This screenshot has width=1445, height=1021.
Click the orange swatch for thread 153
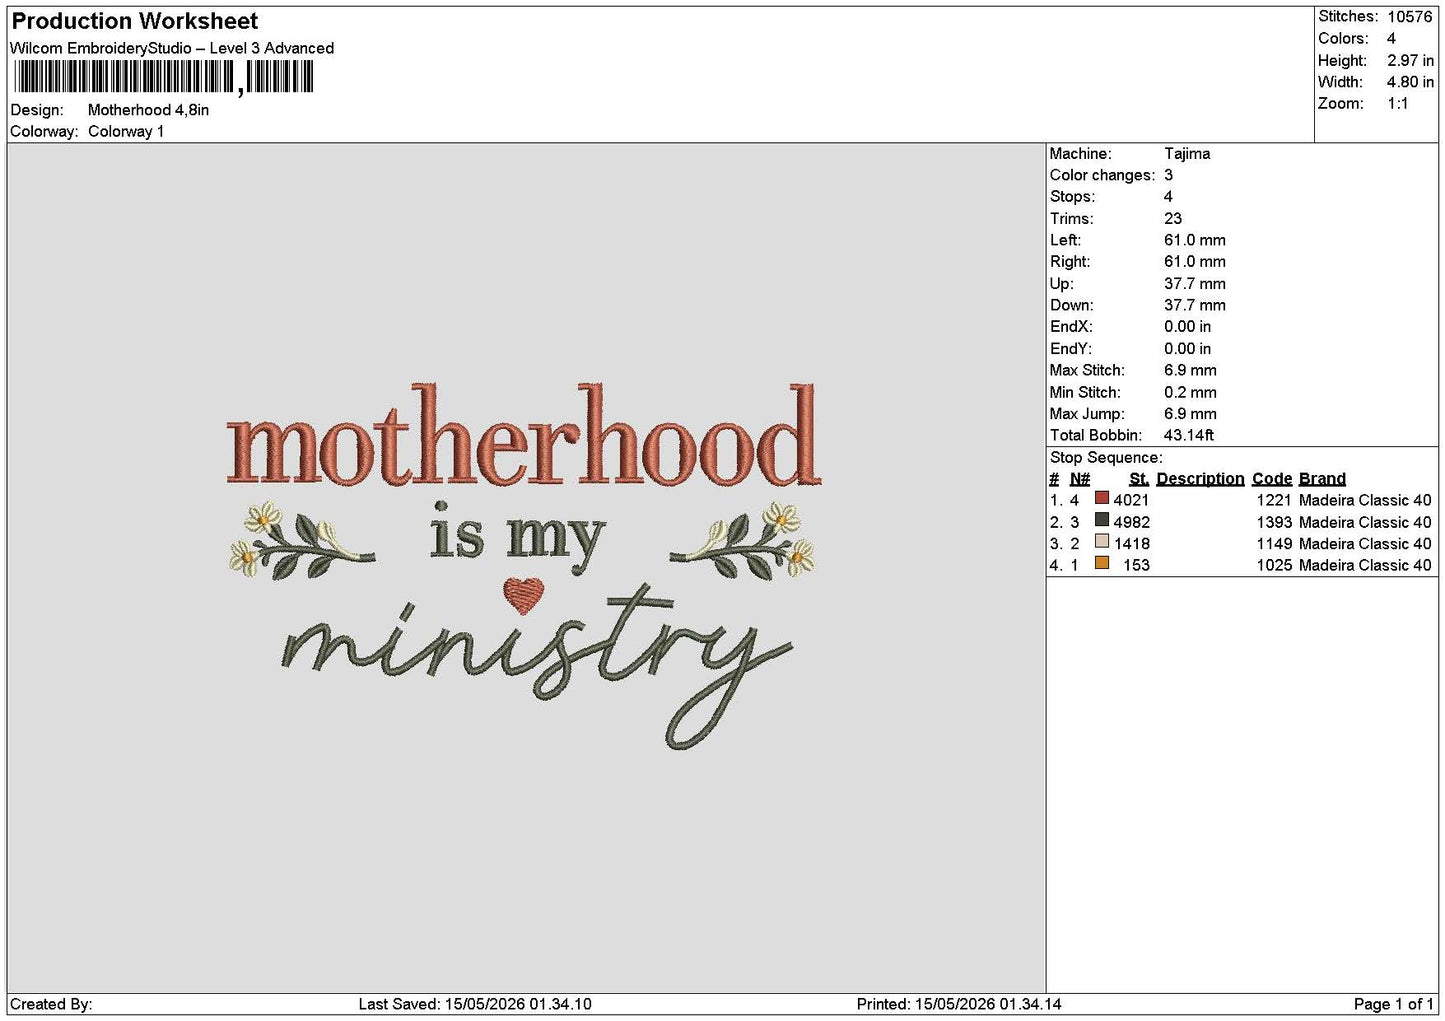(1102, 564)
